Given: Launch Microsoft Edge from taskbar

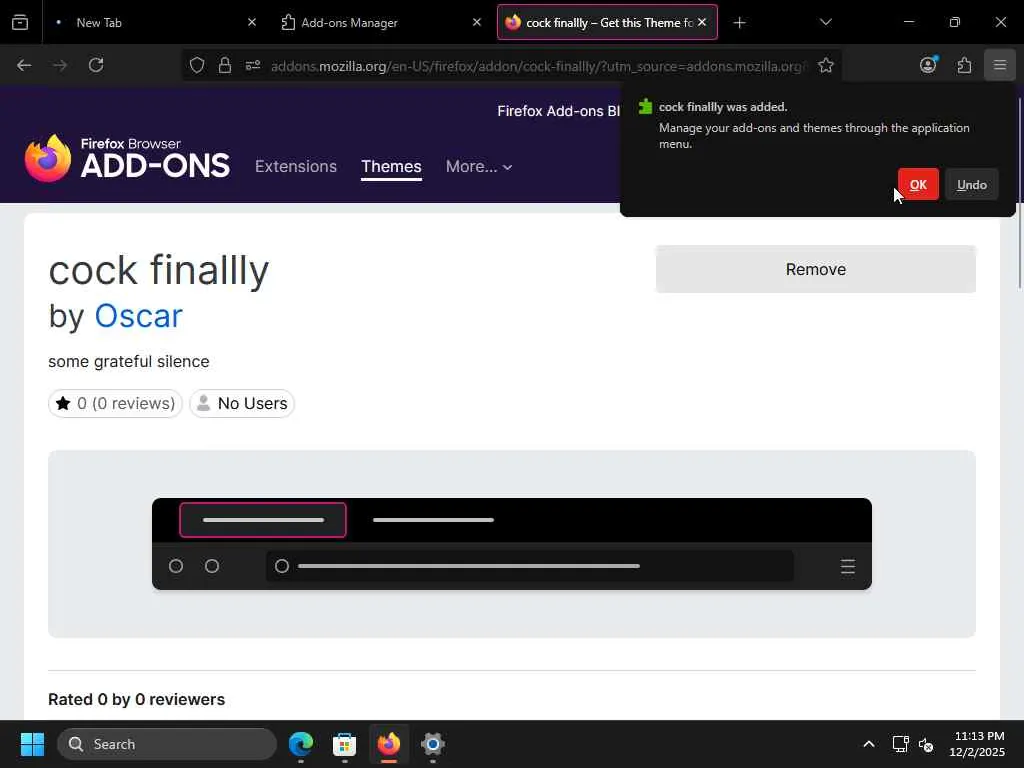Looking at the screenshot, I should click(x=301, y=744).
